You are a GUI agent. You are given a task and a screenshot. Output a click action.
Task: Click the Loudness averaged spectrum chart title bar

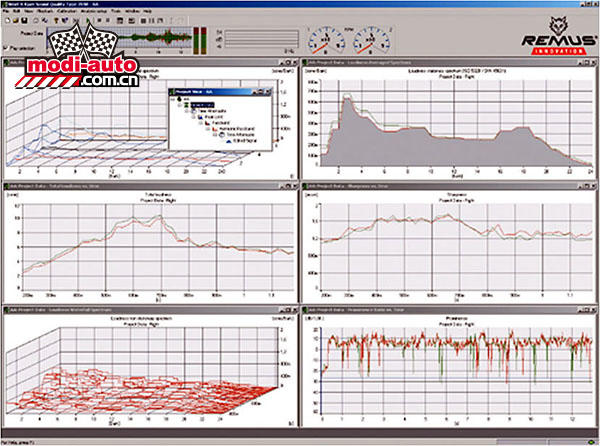tap(449, 62)
